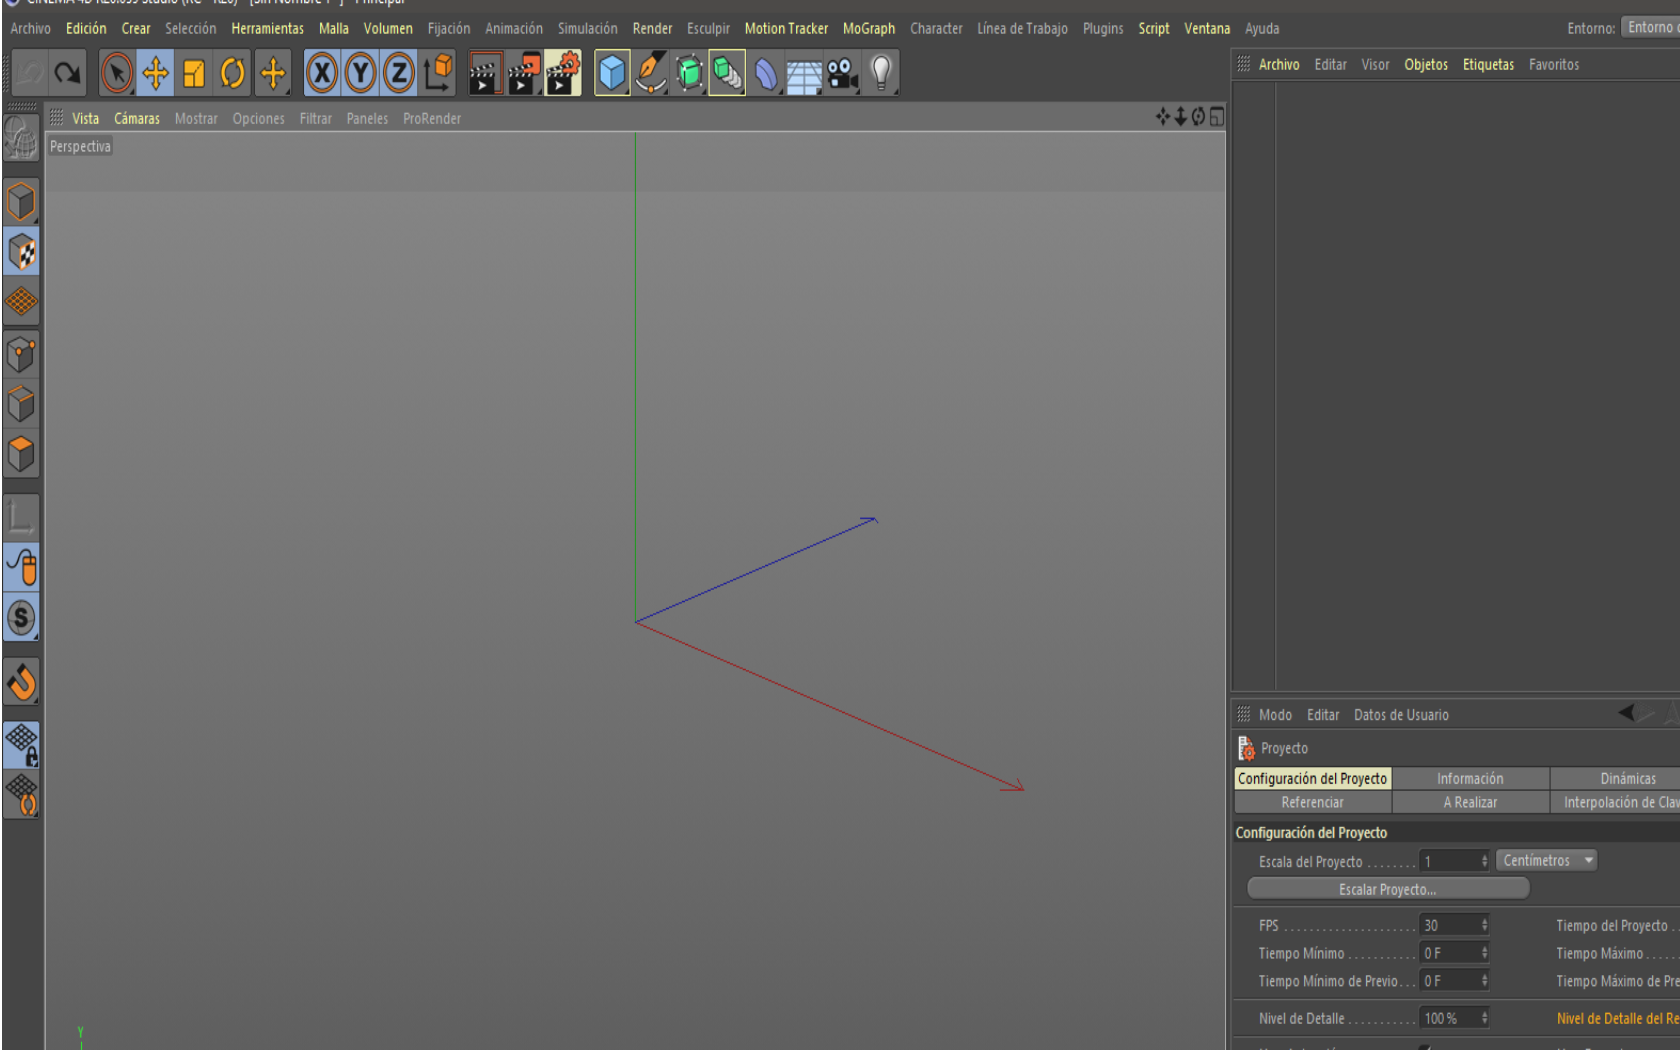1680x1050 pixels.
Task: Open the Modo menu in attributes
Action: 1275,715
